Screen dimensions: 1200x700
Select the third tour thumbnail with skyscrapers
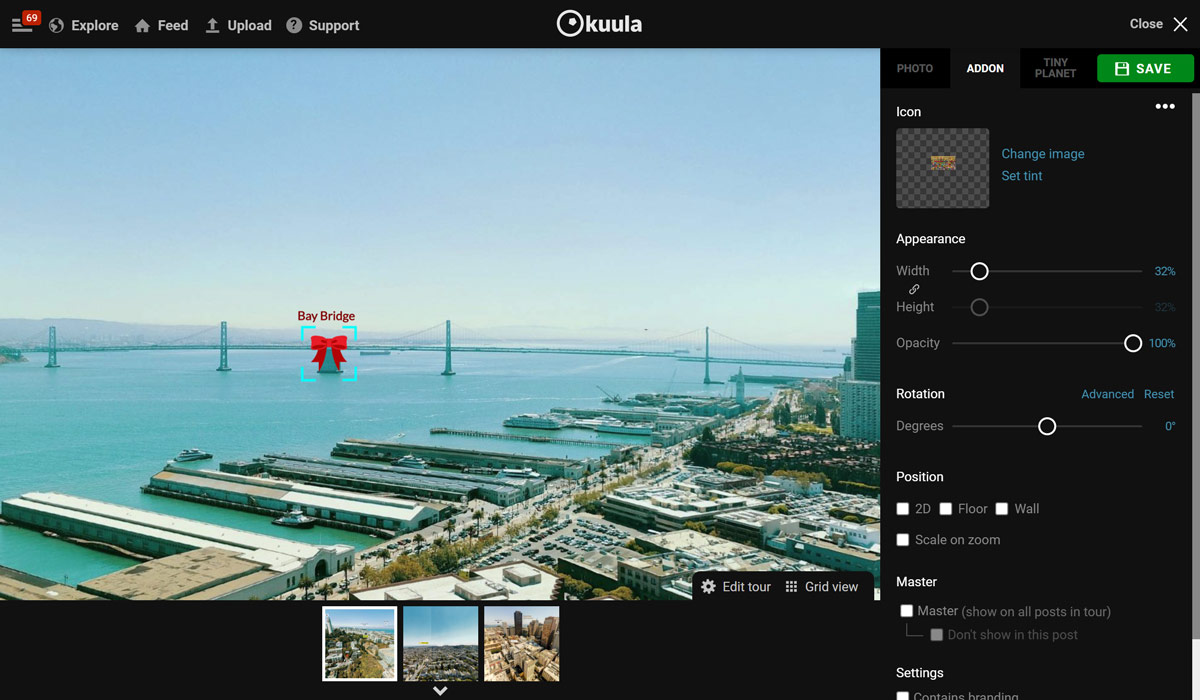tap(521, 643)
